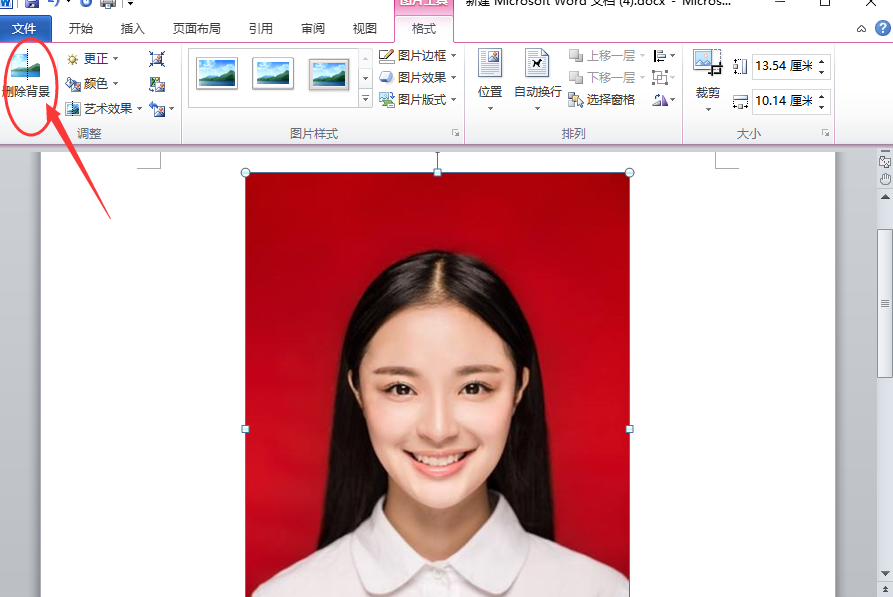The image size is (893, 597).
Task: Open Word Help with the question mark icon
Action: 883,28
